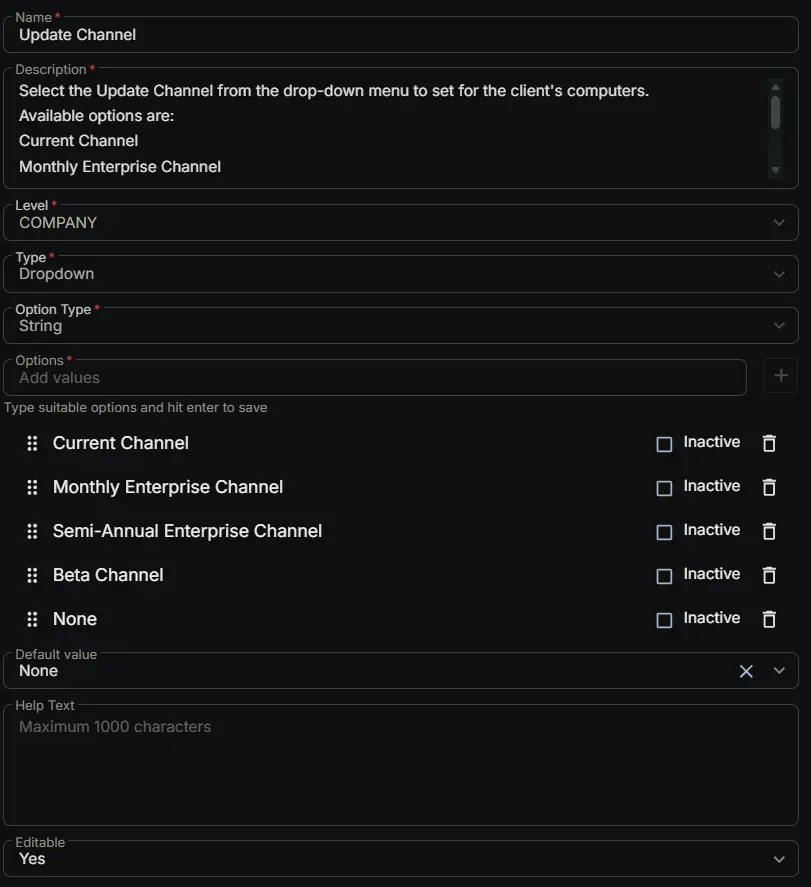The height and width of the screenshot is (887, 811).
Task: Delete the Current Channel option
Action: pos(769,443)
